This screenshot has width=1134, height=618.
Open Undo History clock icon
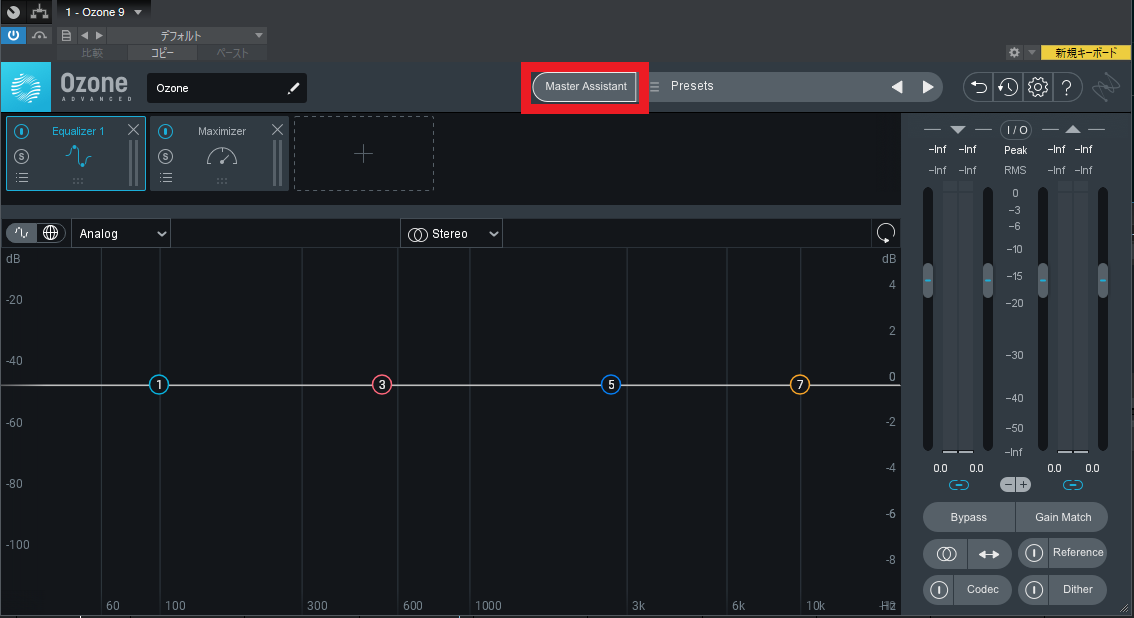pyautogui.click(x=1008, y=87)
